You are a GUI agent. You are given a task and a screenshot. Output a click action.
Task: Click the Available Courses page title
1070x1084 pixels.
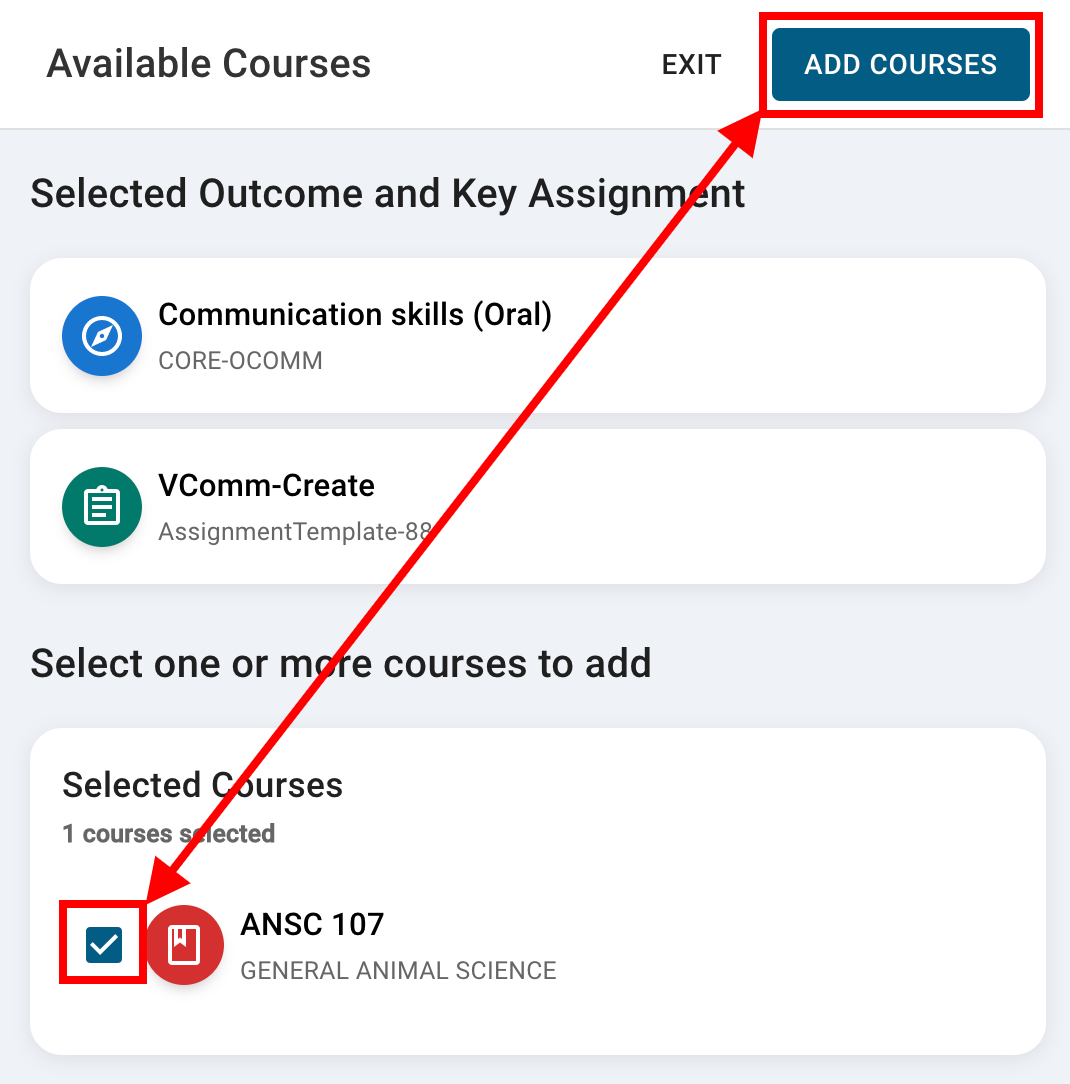point(209,64)
